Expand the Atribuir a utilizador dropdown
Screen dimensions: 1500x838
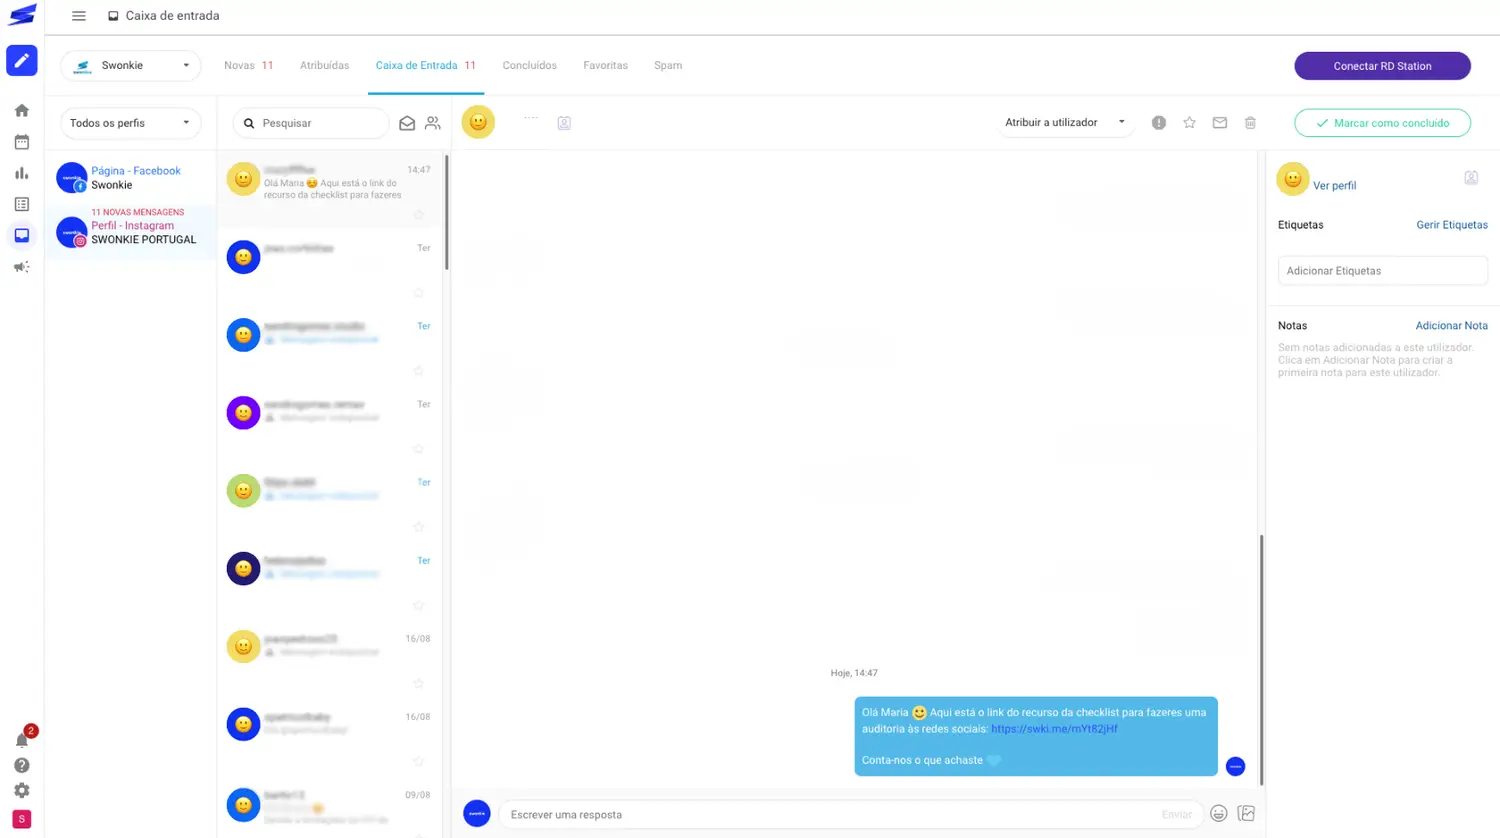[x=1065, y=123]
